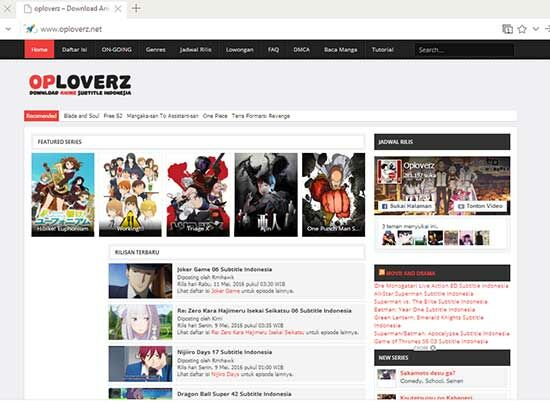Open red Nijiiro Days daftar isi link
The image size is (550, 403).
tap(225, 374)
